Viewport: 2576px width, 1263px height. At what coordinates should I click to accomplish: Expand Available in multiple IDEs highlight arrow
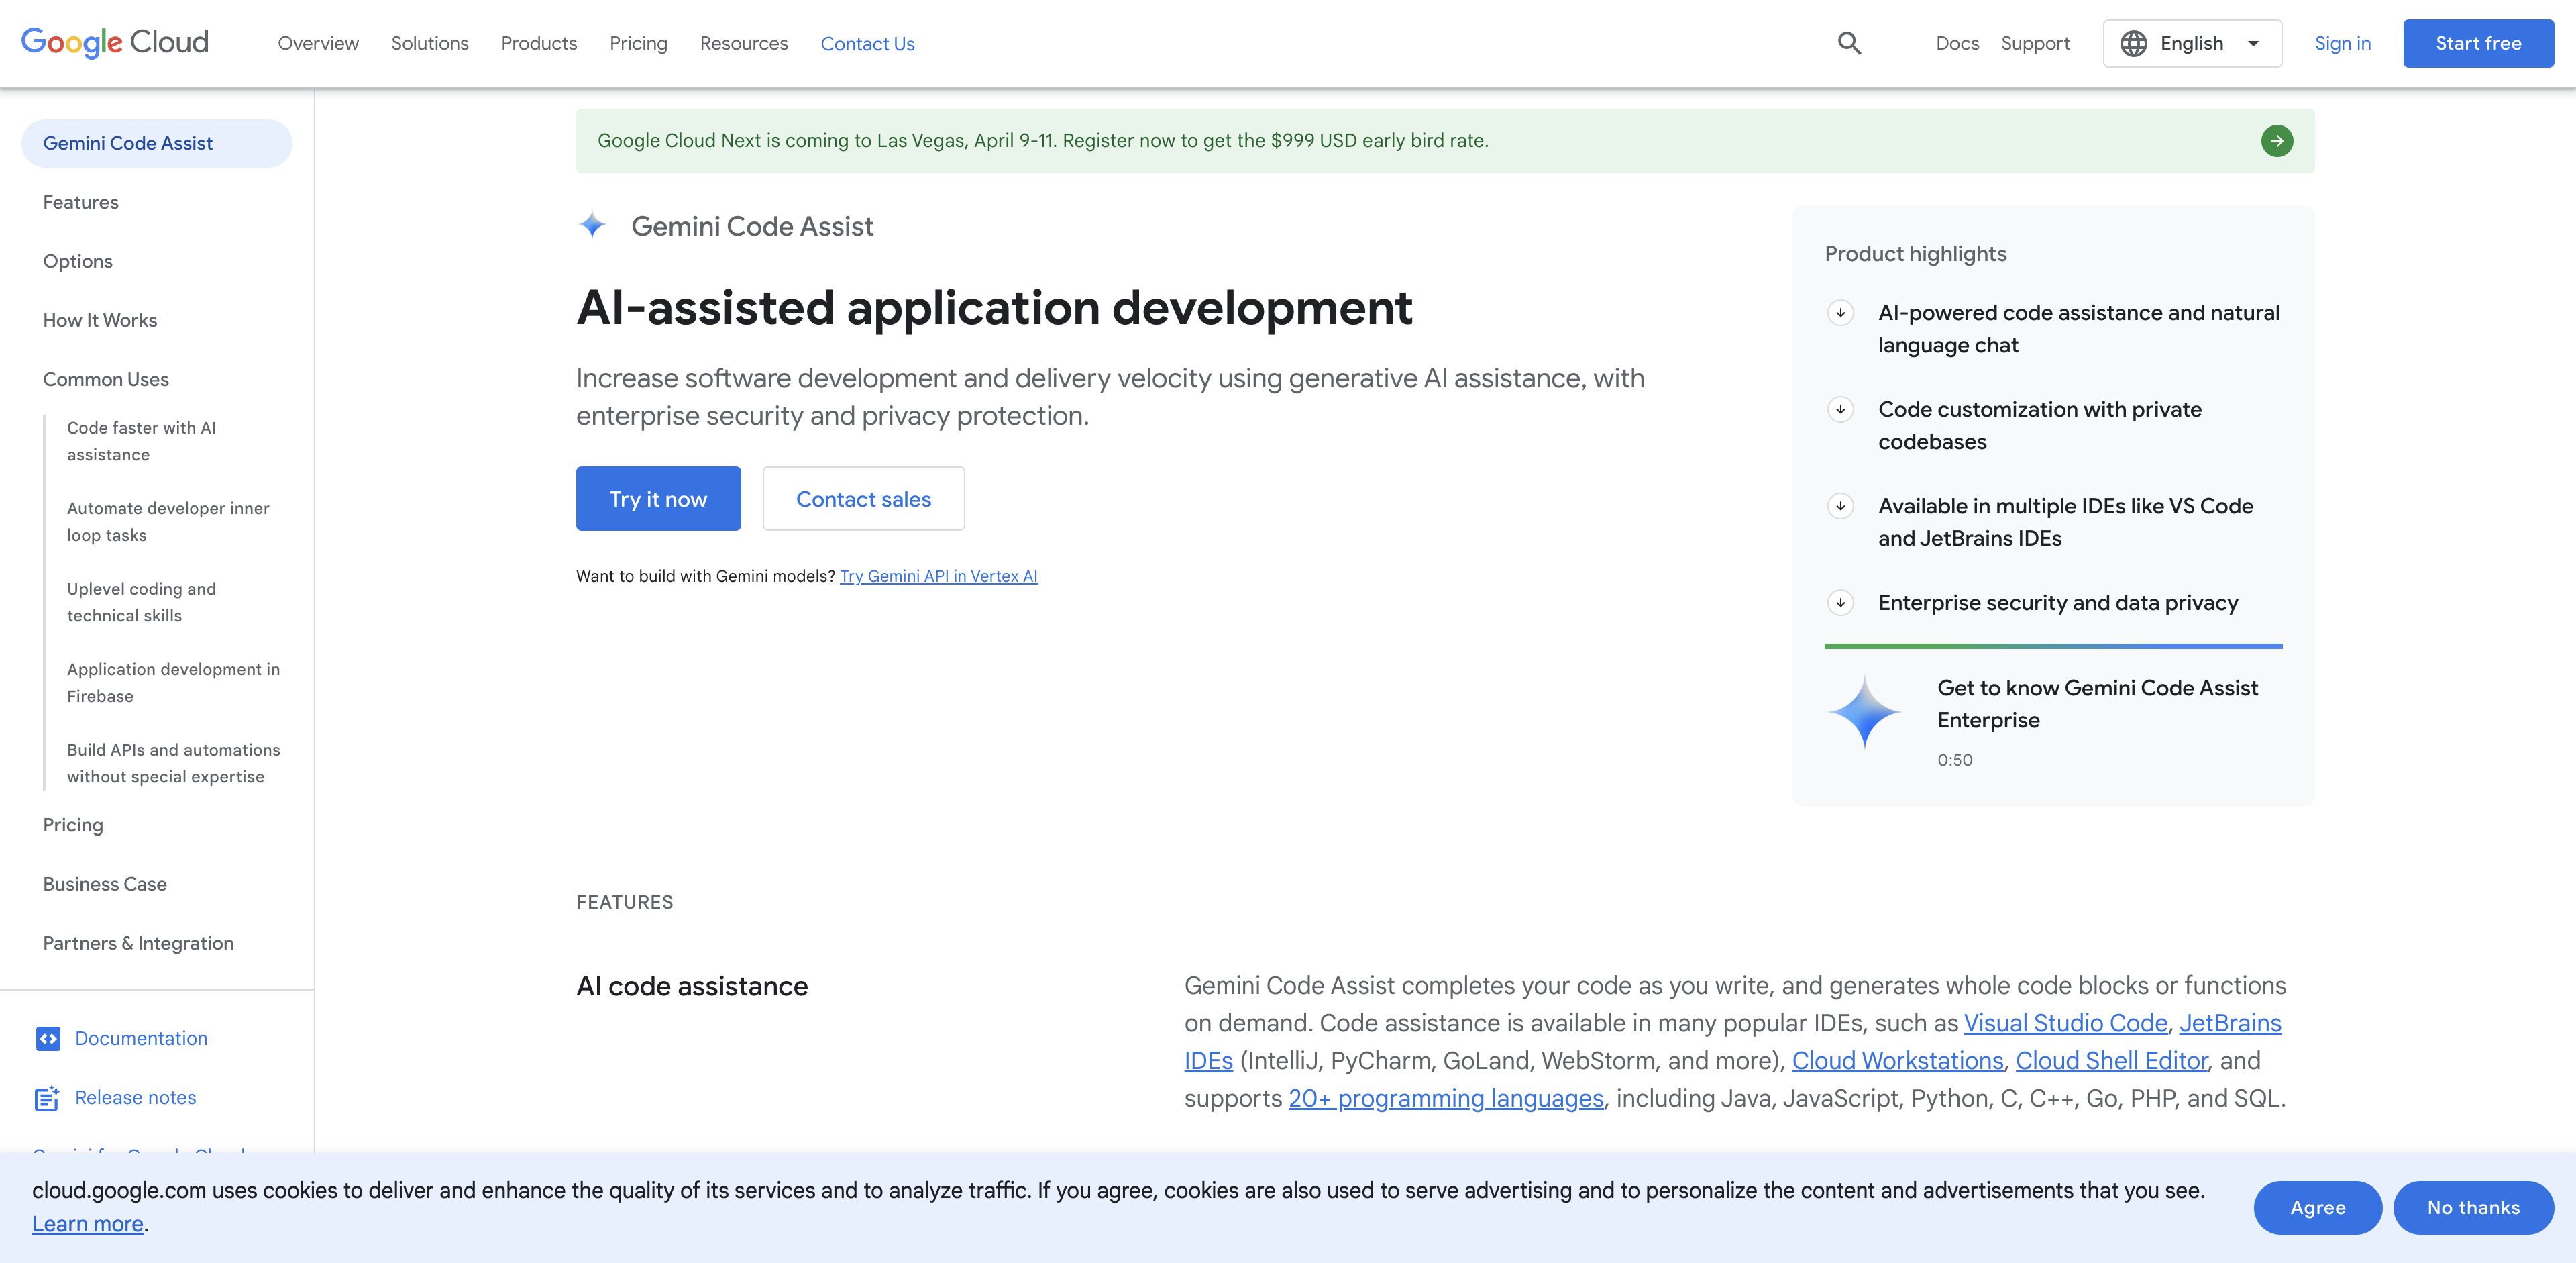[1840, 506]
